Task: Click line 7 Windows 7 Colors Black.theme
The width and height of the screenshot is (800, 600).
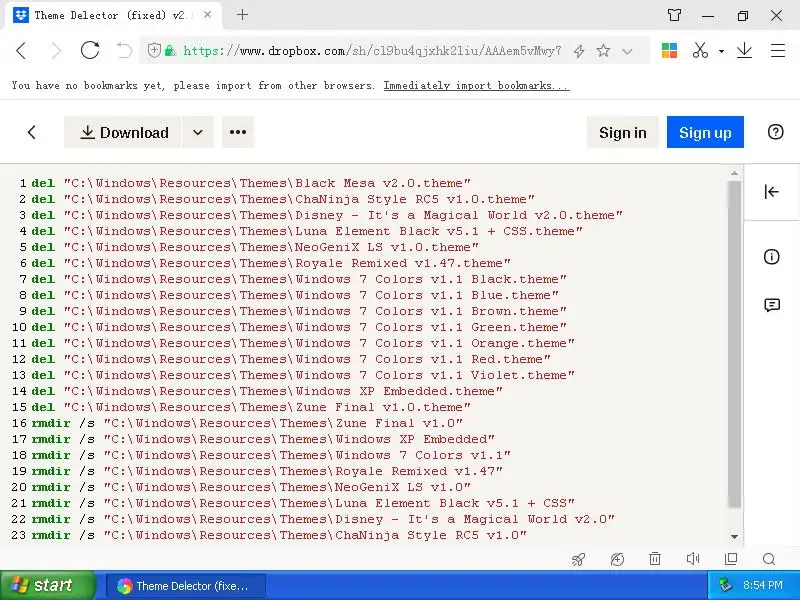Action: click(315, 279)
